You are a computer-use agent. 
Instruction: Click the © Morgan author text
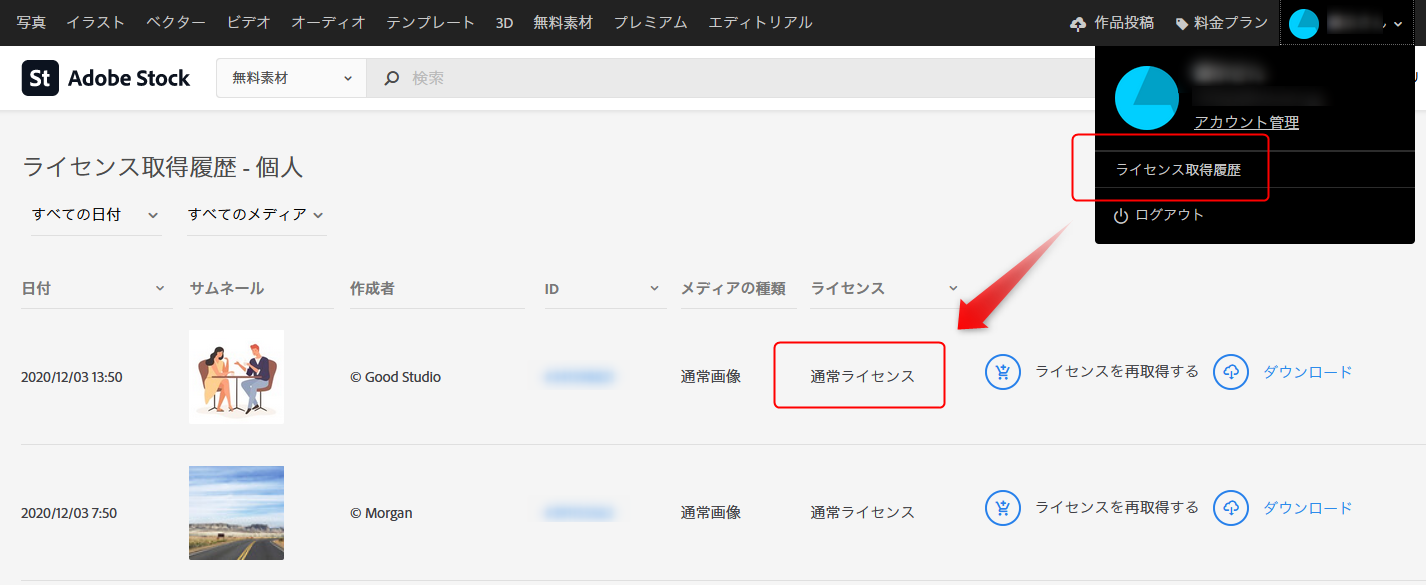click(381, 513)
